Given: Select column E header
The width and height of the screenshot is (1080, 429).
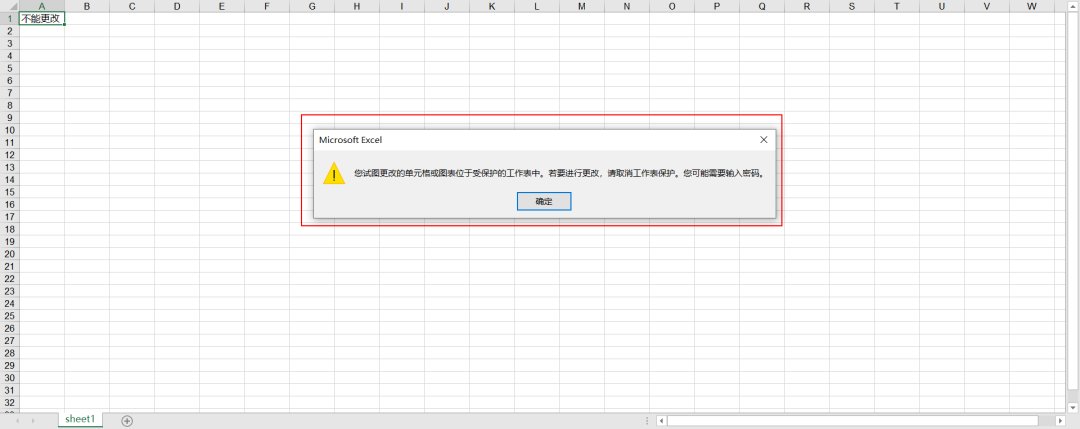Looking at the screenshot, I should [222, 6].
